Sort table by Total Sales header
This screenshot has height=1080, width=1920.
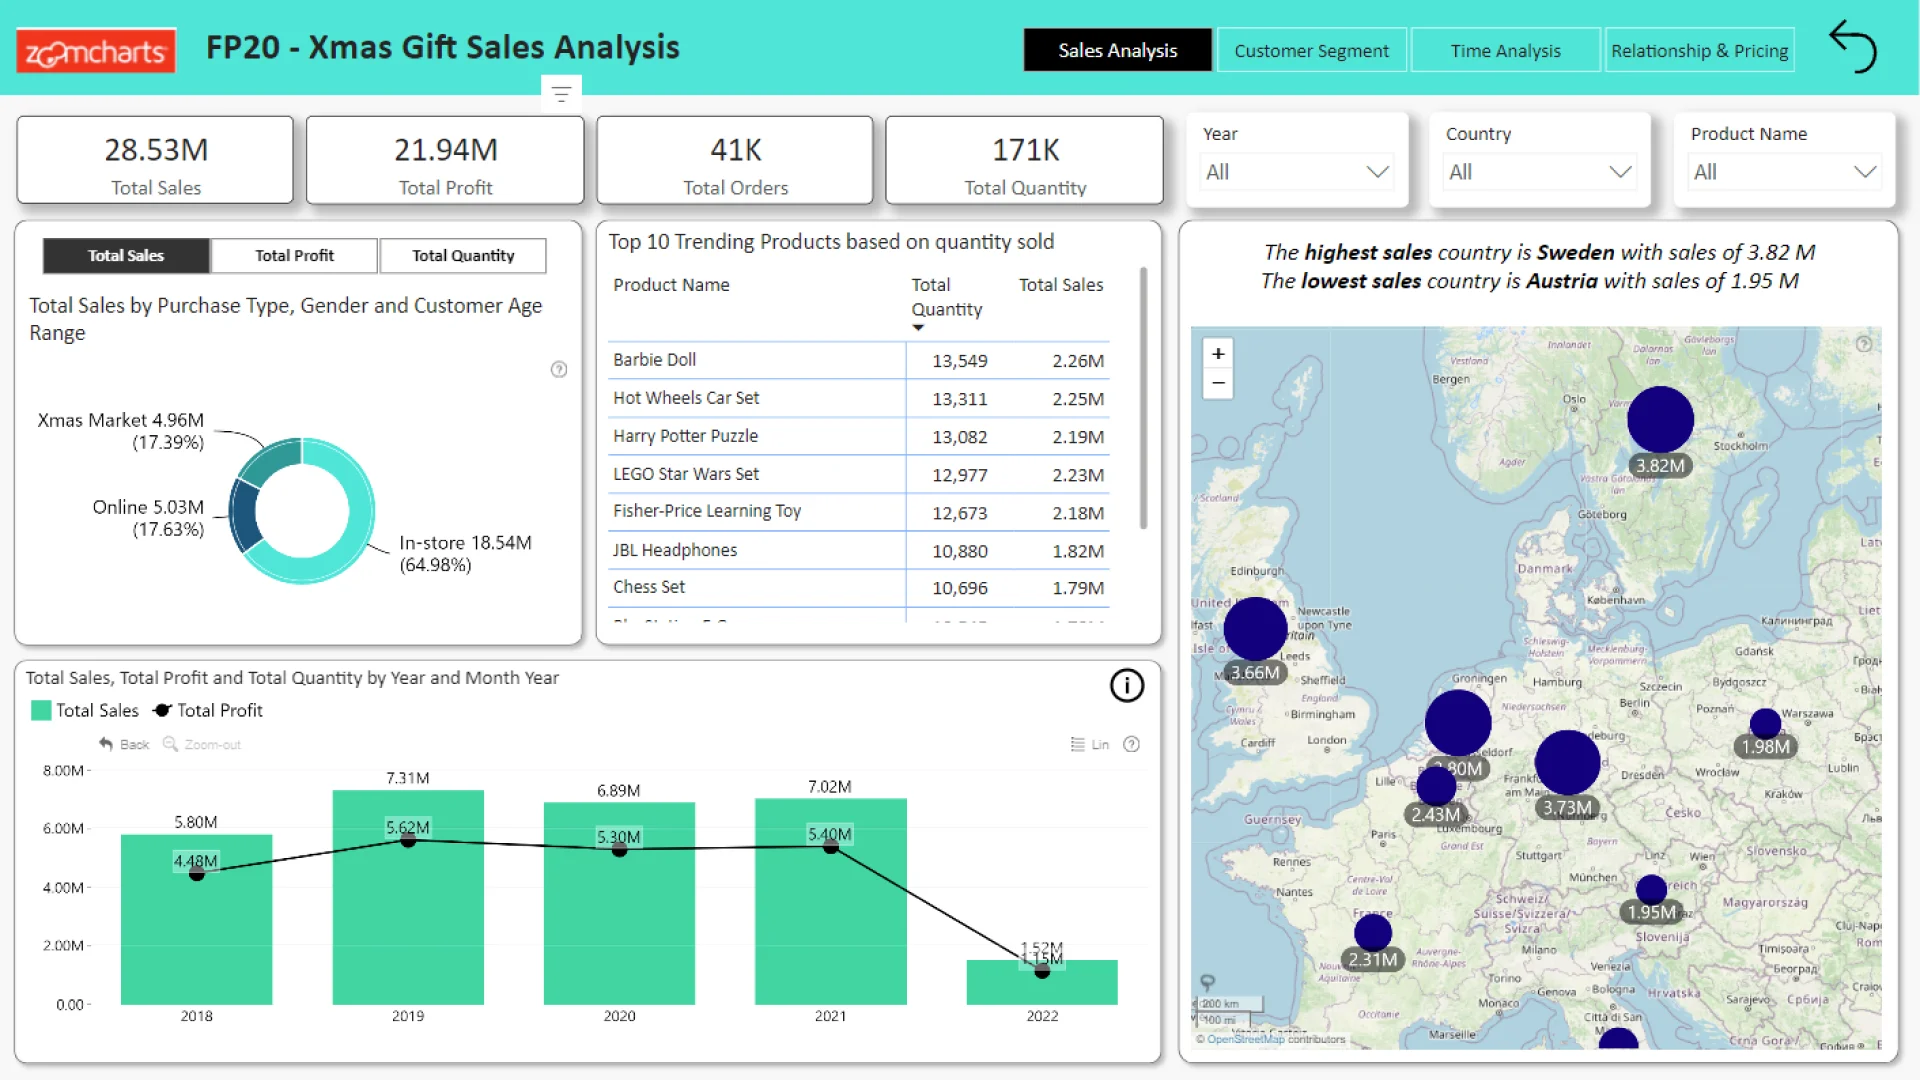1061,285
